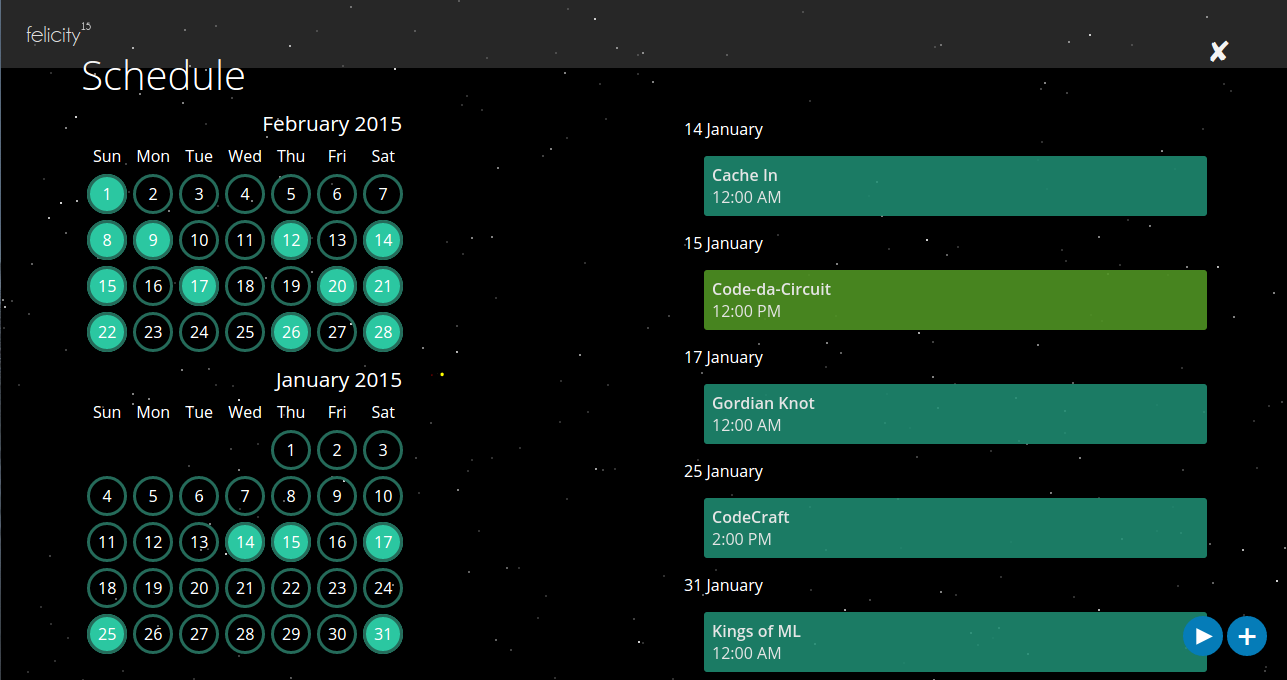This screenshot has width=1287, height=680.
Task: Click the blue plus button icon
Action: coord(1247,636)
